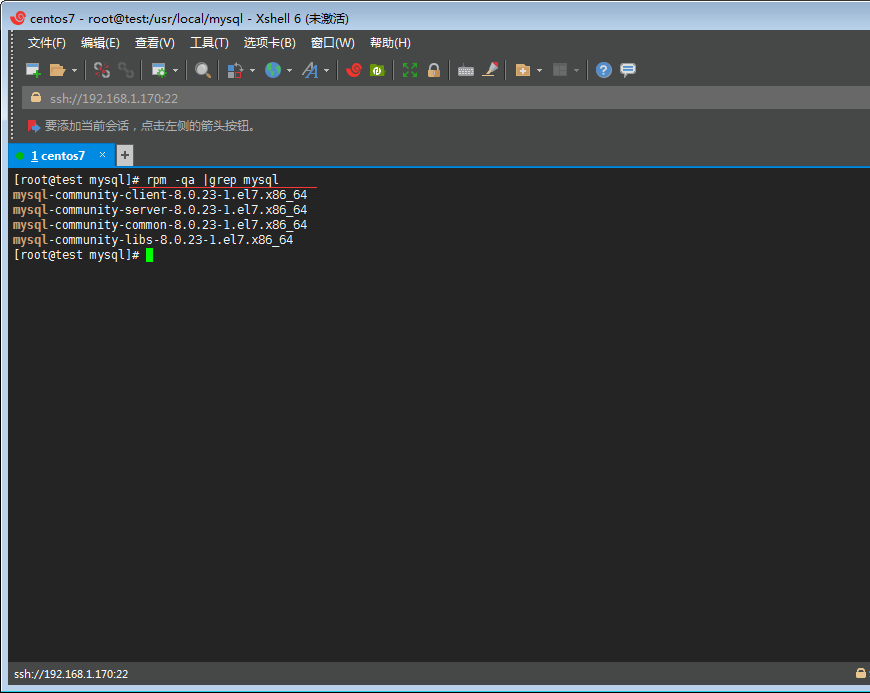Screen dimensions: 870x693
Task: Open the Find magnifier tool
Action: coord(203,70)
